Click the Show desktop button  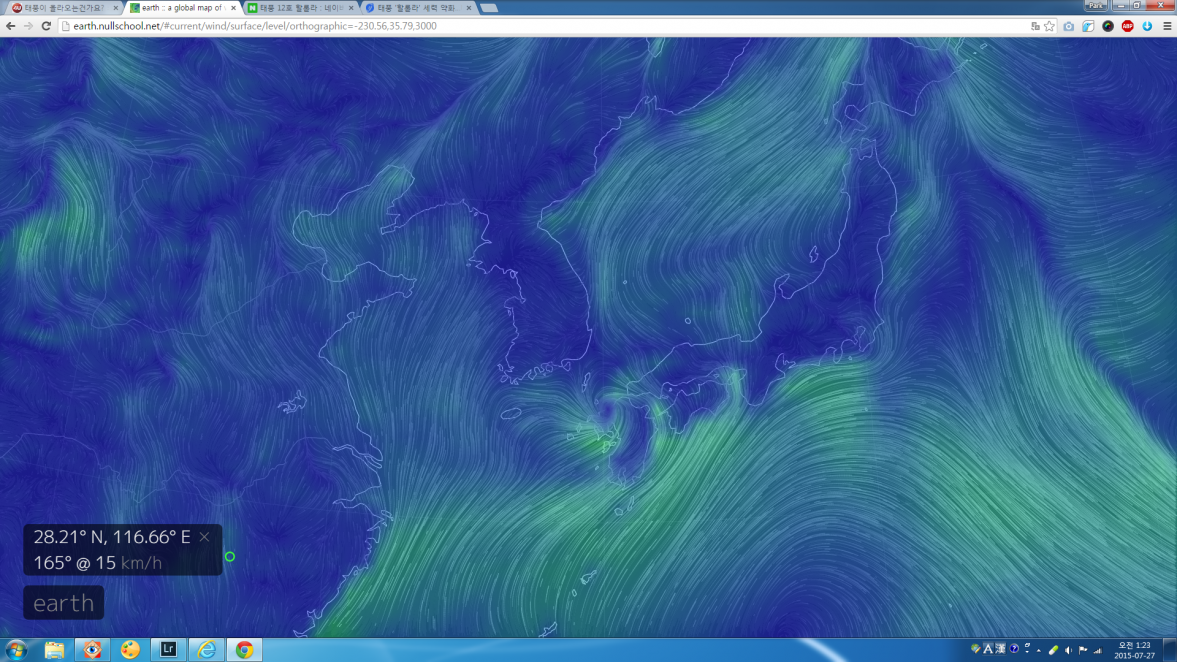[1170, 650]
